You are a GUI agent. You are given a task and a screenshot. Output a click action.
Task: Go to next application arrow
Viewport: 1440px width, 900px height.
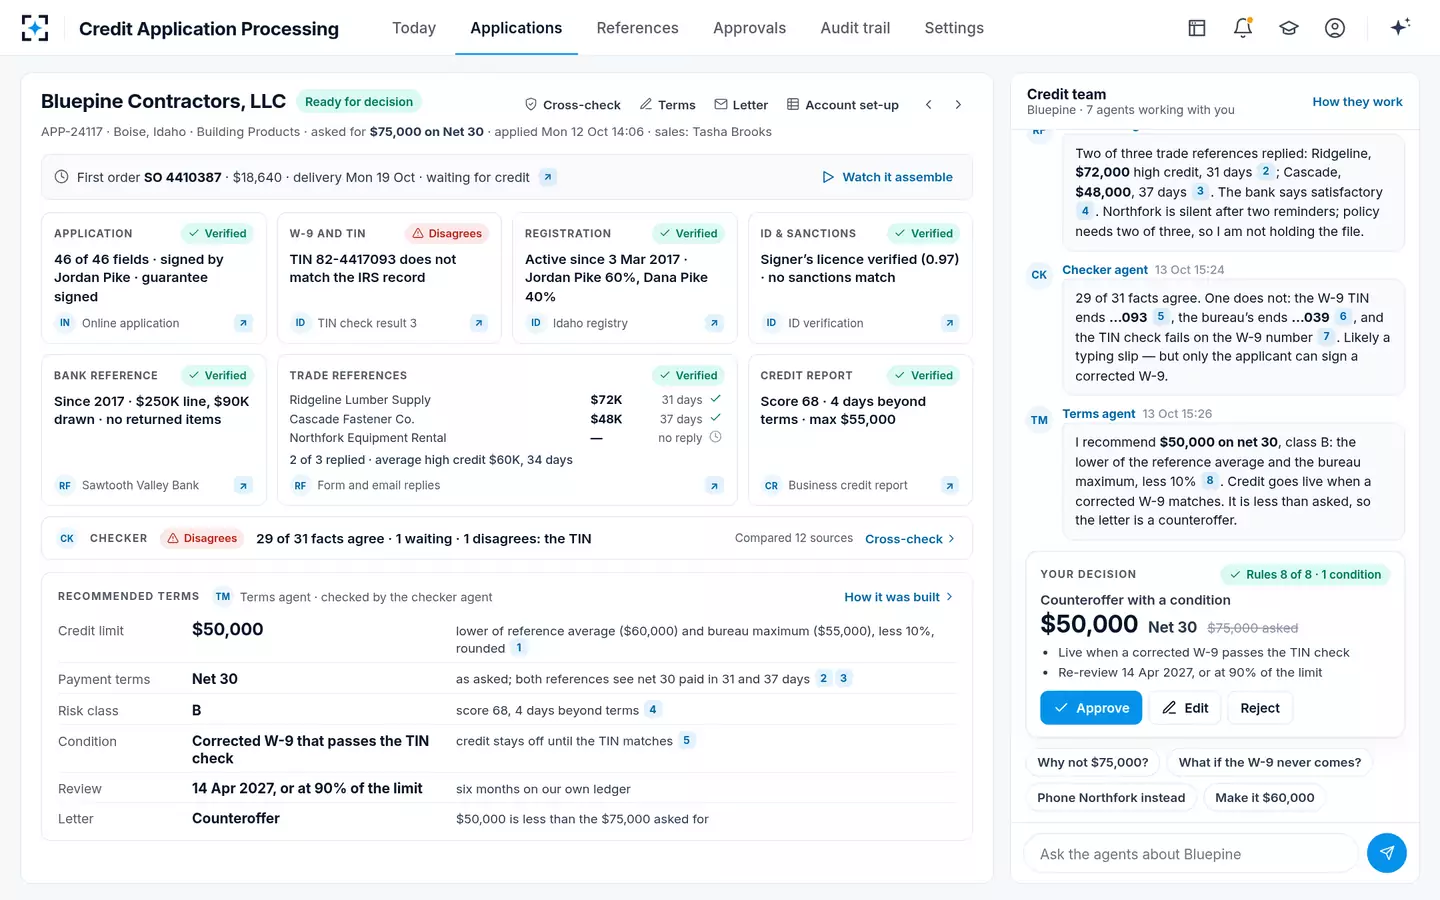click(x=958, y=104)
